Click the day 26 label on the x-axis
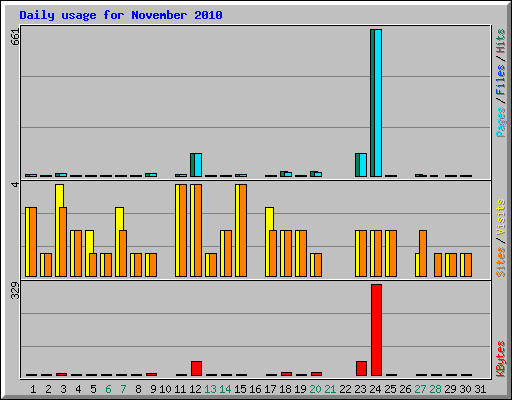Viewport: 512px width, 400px height. click(x=405, y=389)
